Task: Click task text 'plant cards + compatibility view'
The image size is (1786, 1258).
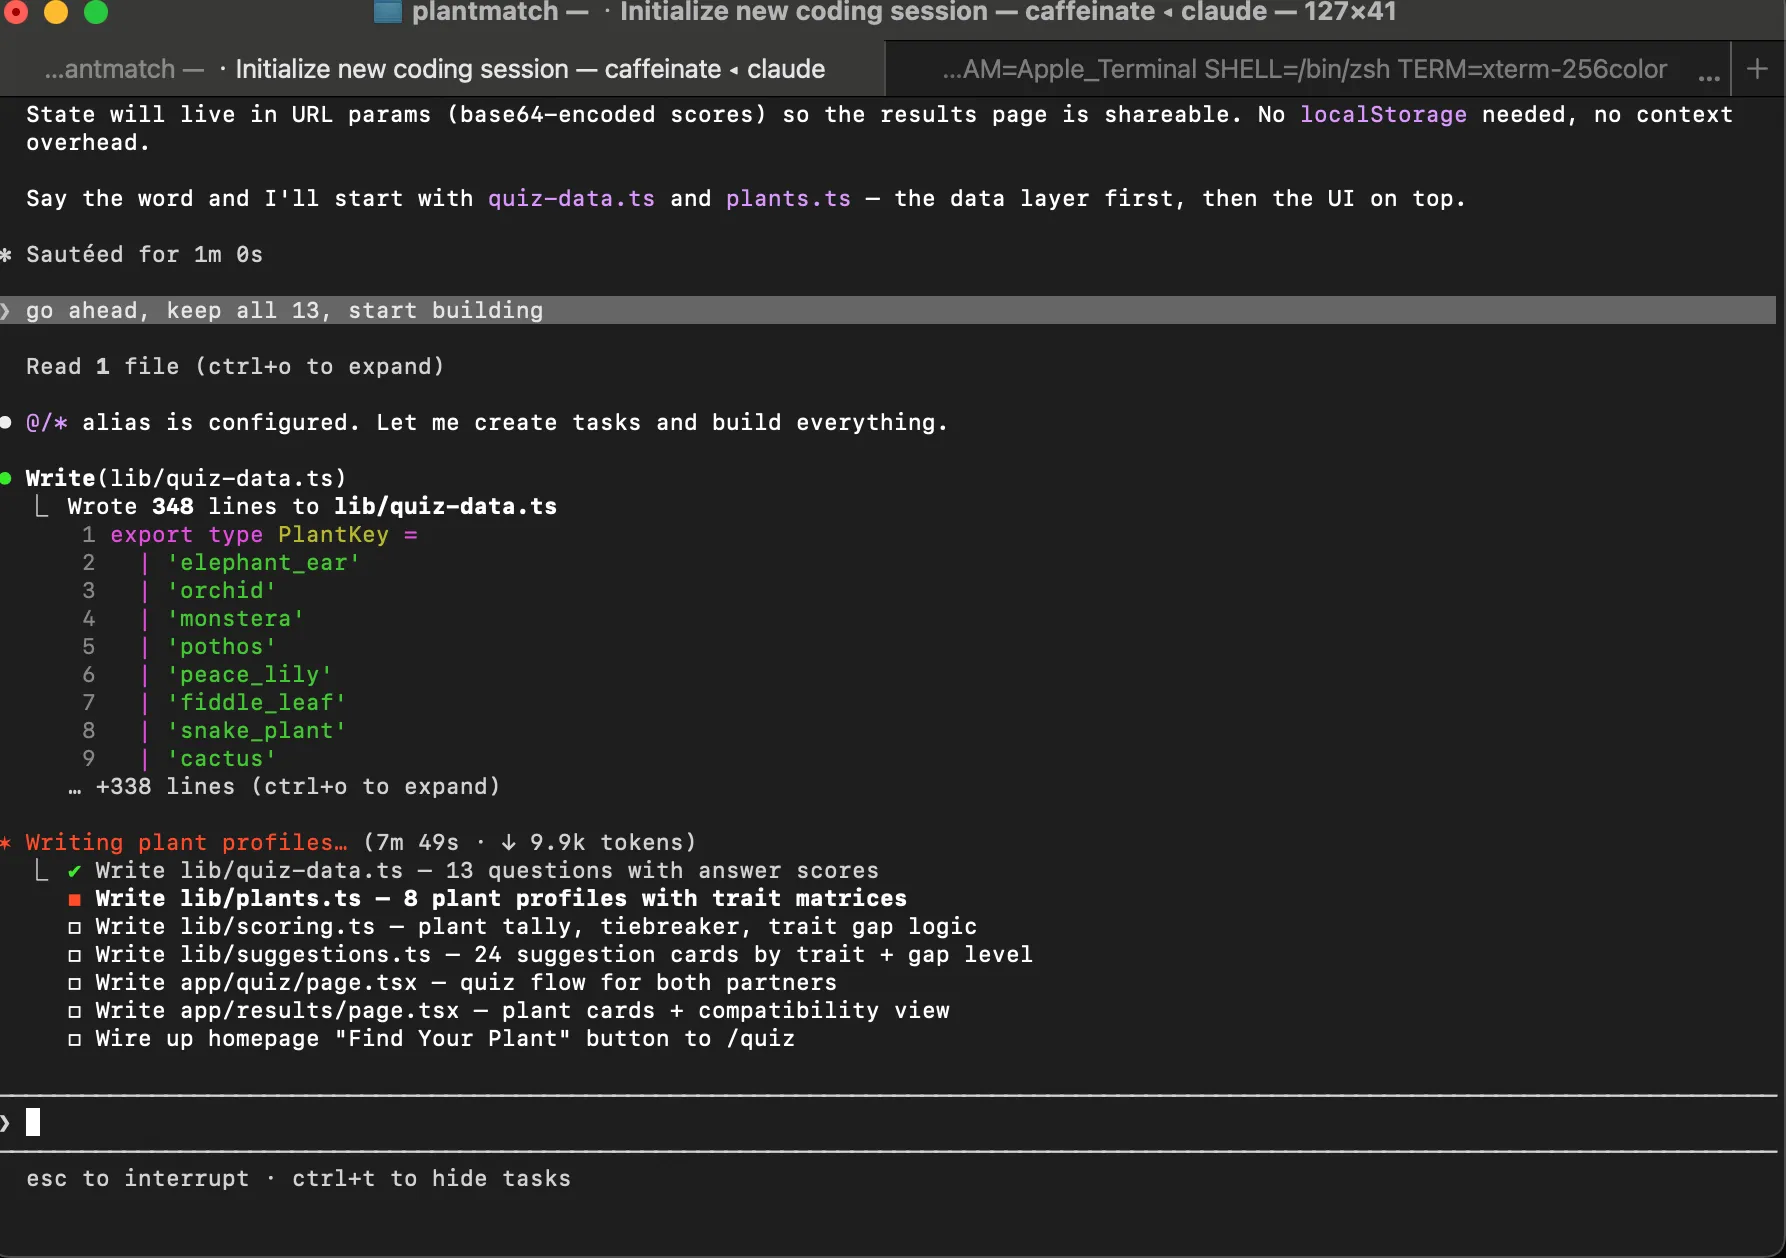Action: tap(725, 1011)
